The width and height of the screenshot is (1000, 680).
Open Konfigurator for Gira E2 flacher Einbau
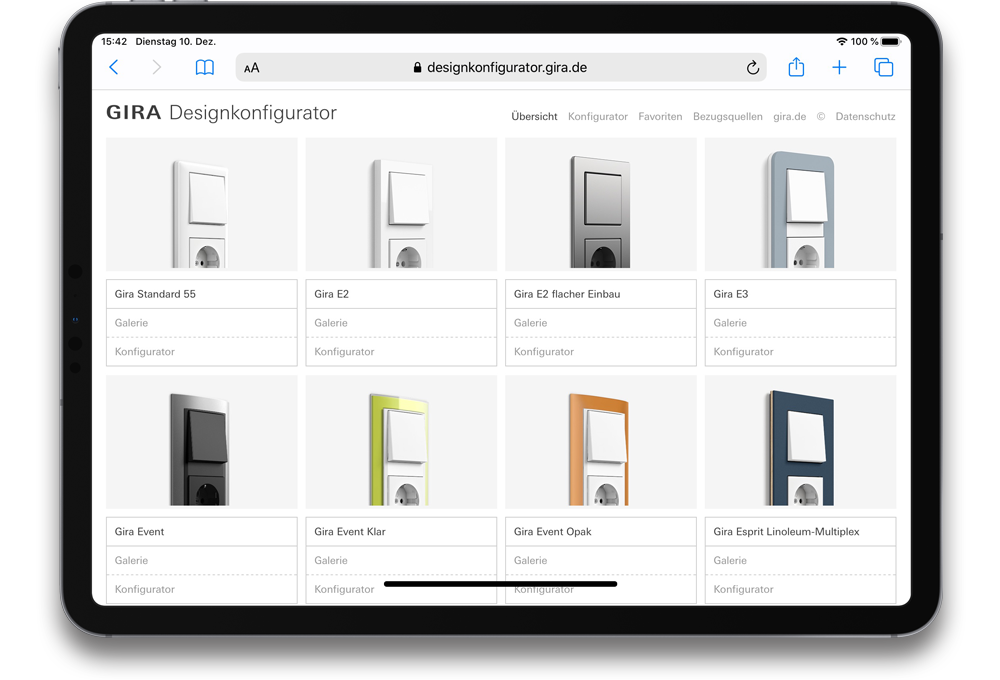pos(601,351)
